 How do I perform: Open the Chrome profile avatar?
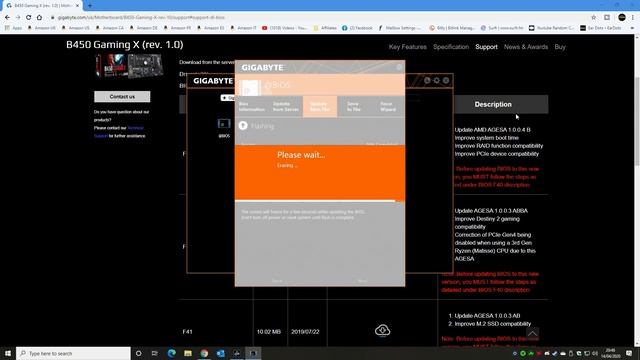point(622,17)
